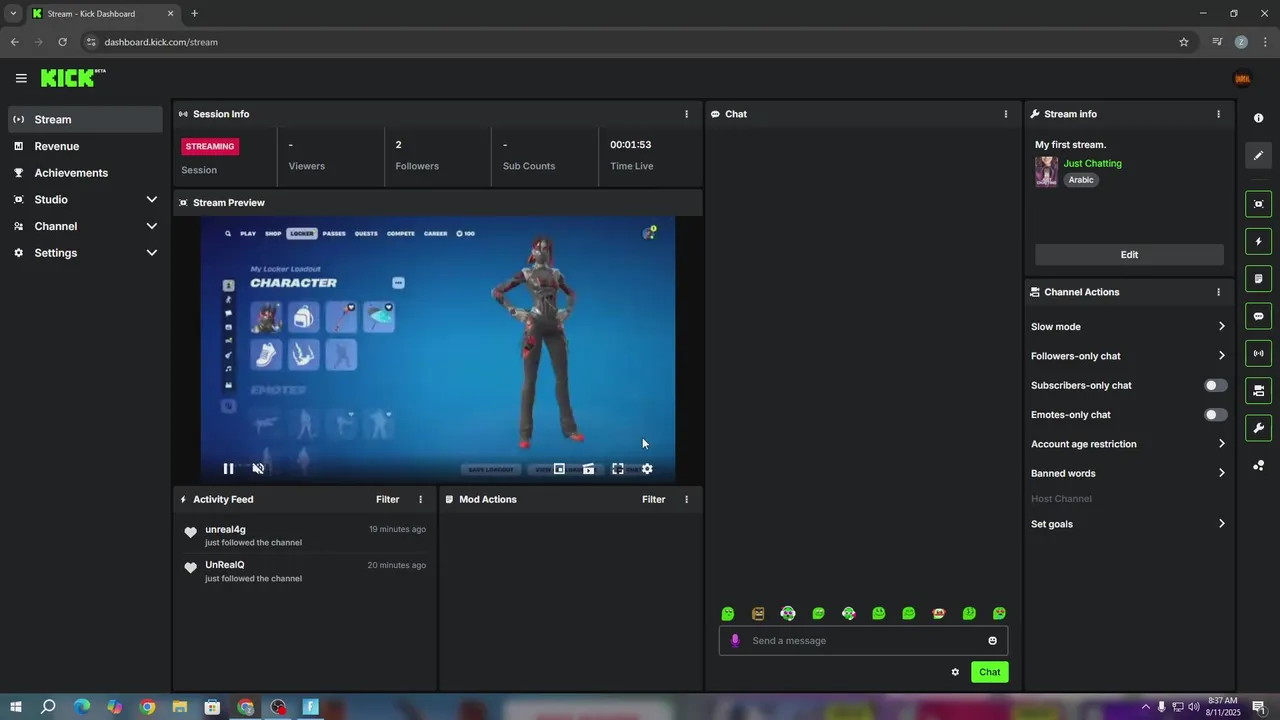Open the stream preview settings gear
1280x720 pixels.
click(x=647, y=468)
